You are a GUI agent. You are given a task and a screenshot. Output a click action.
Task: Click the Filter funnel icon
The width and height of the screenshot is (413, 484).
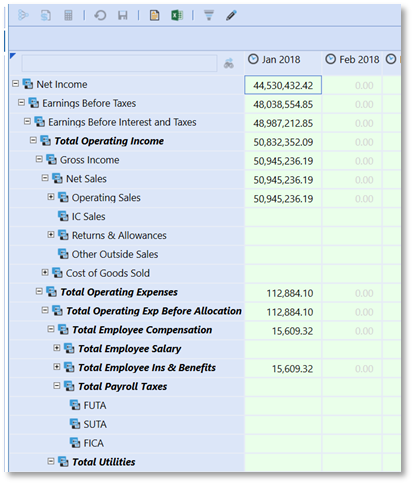click(x=209, y=15)
